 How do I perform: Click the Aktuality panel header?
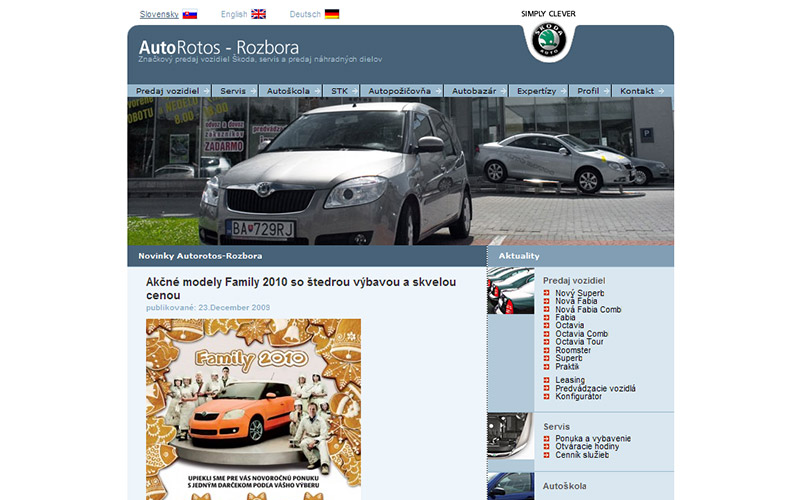pyautogui.click(x=581, y=256)
